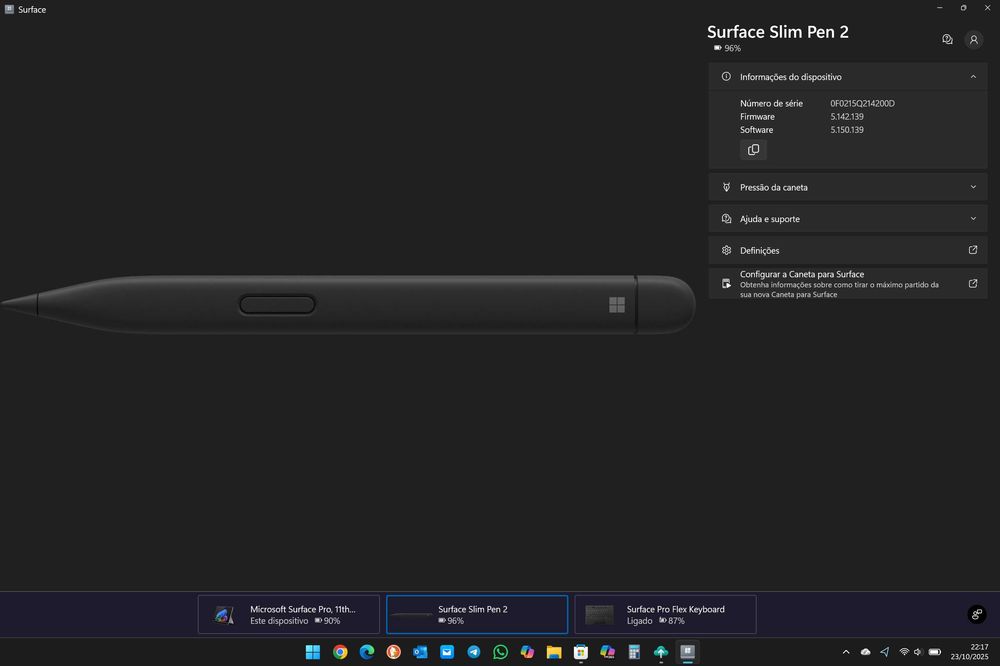Screen dimensions: 1000x666
Task: Open File Explorer from taskbar
Action: coord(554,652)
